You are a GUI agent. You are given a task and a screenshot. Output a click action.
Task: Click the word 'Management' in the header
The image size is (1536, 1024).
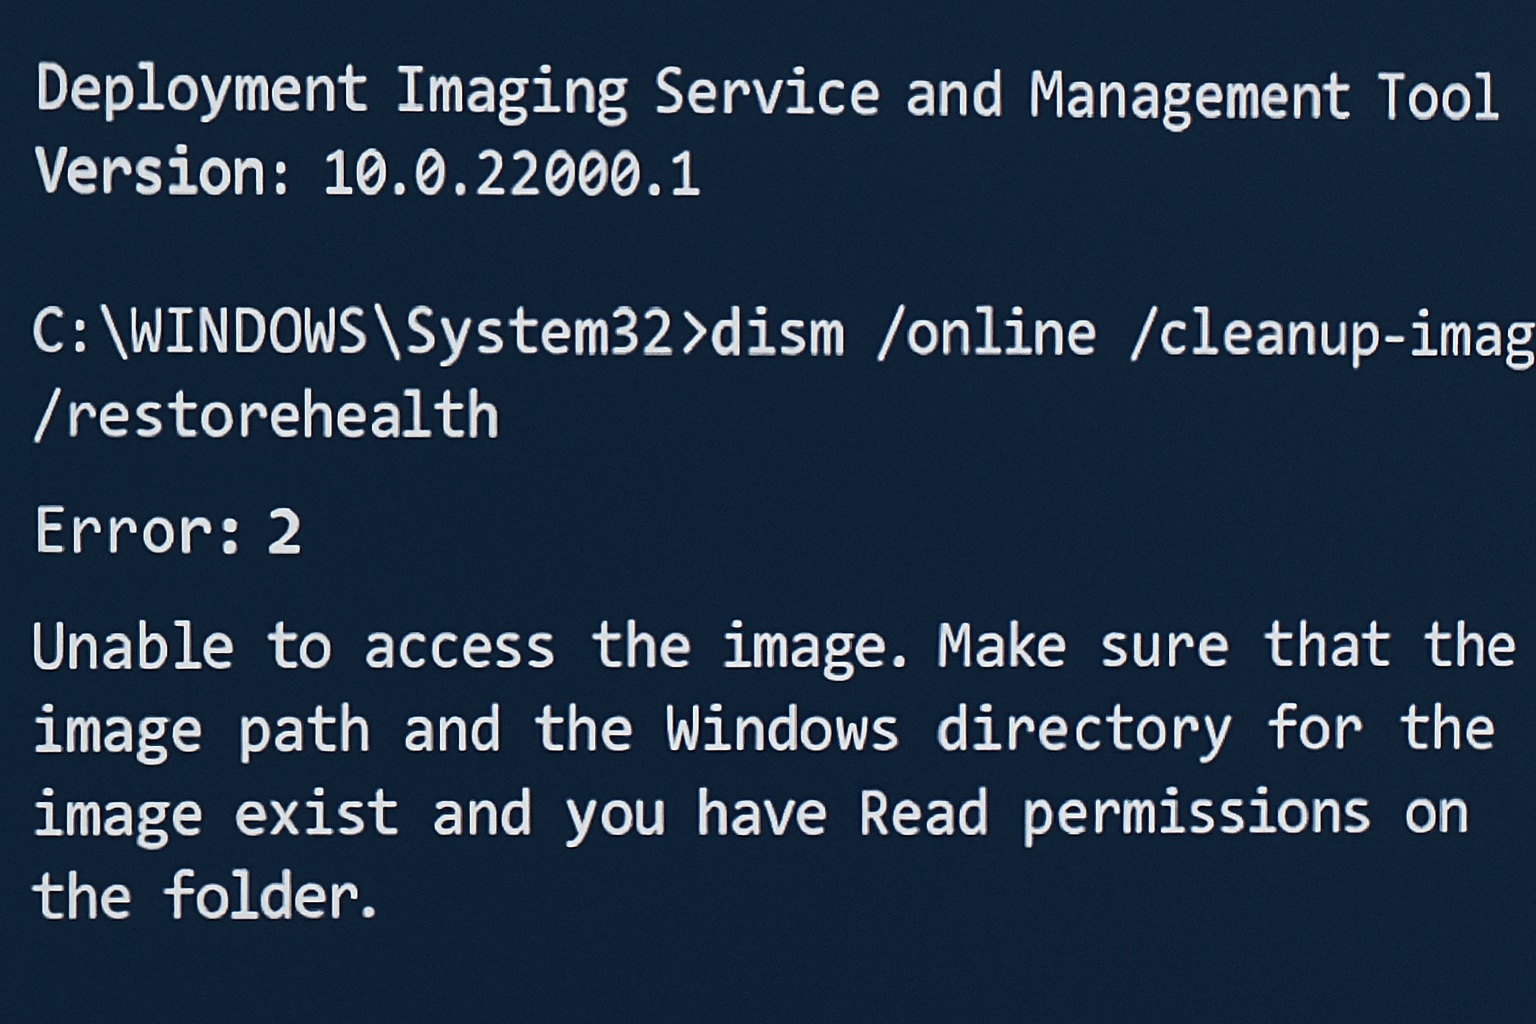[1189, 96]
